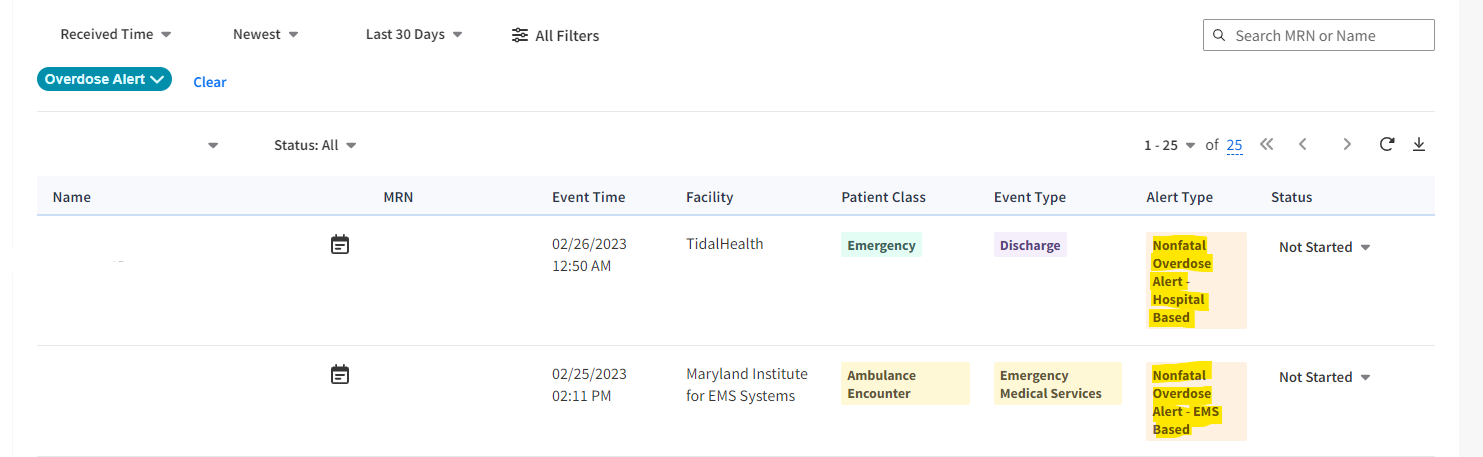Expand the Received Time dropdown

pyautogui.click(x=116, y=34)
